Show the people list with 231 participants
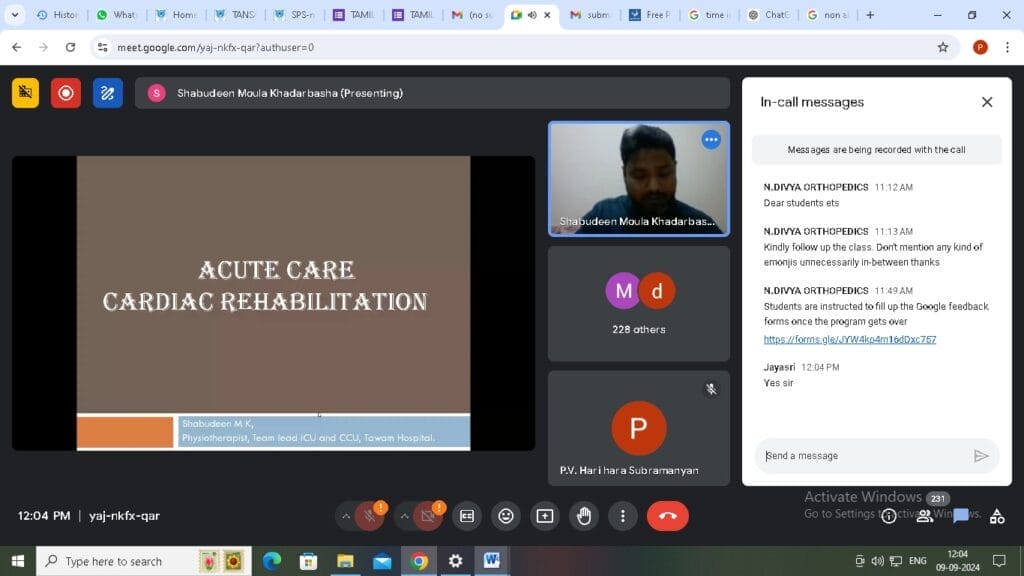This screenshot has width=1024, height=576. coord(926,515)
